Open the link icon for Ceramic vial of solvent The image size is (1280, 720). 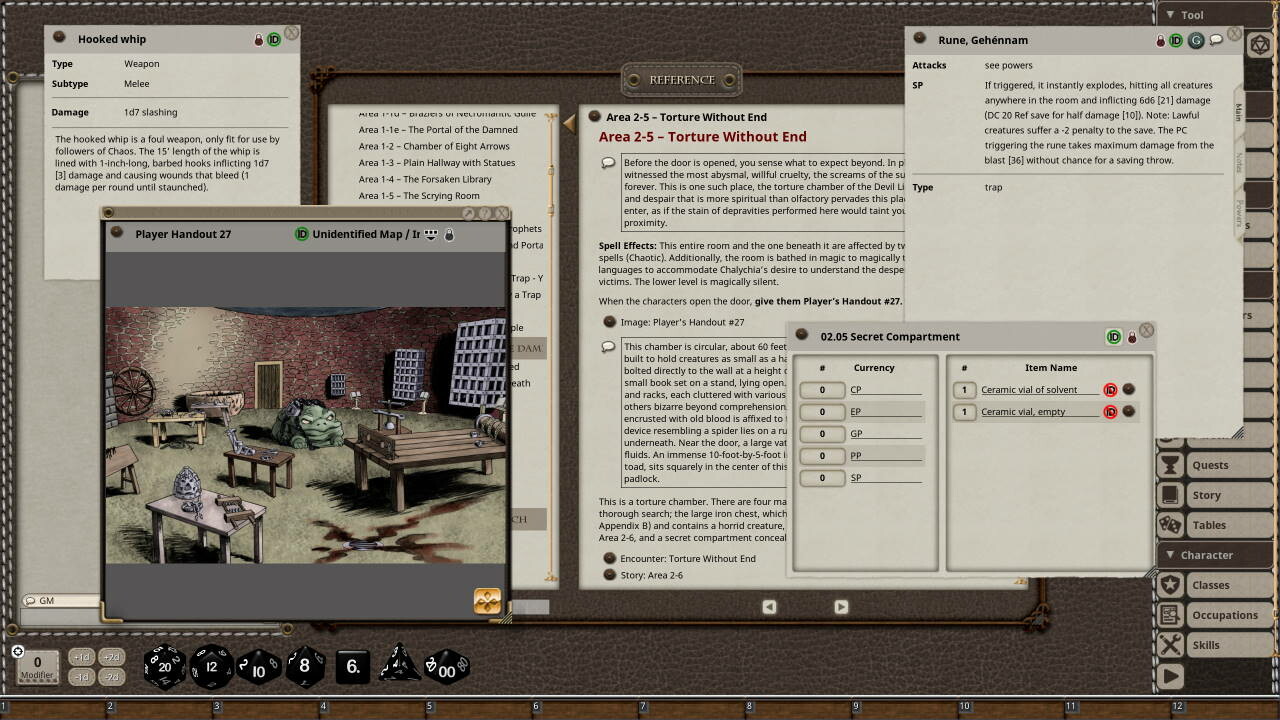1129,390
